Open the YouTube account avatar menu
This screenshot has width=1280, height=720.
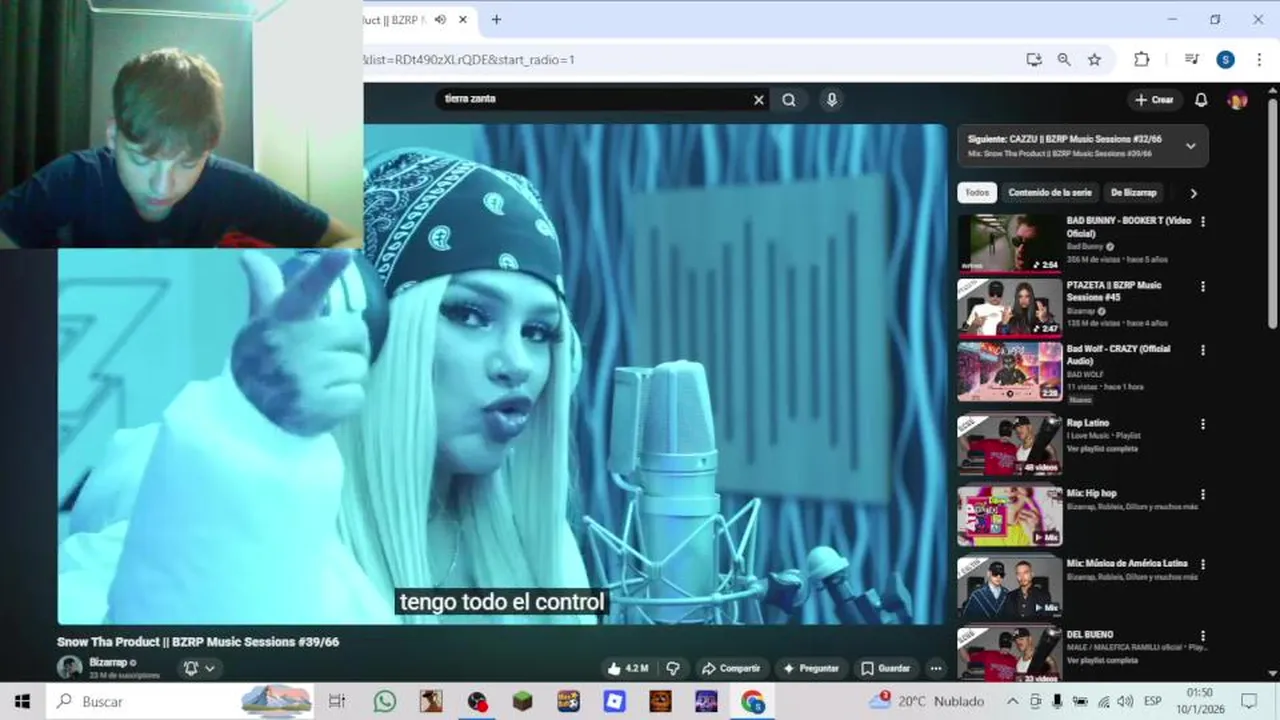click(1237, 100)
